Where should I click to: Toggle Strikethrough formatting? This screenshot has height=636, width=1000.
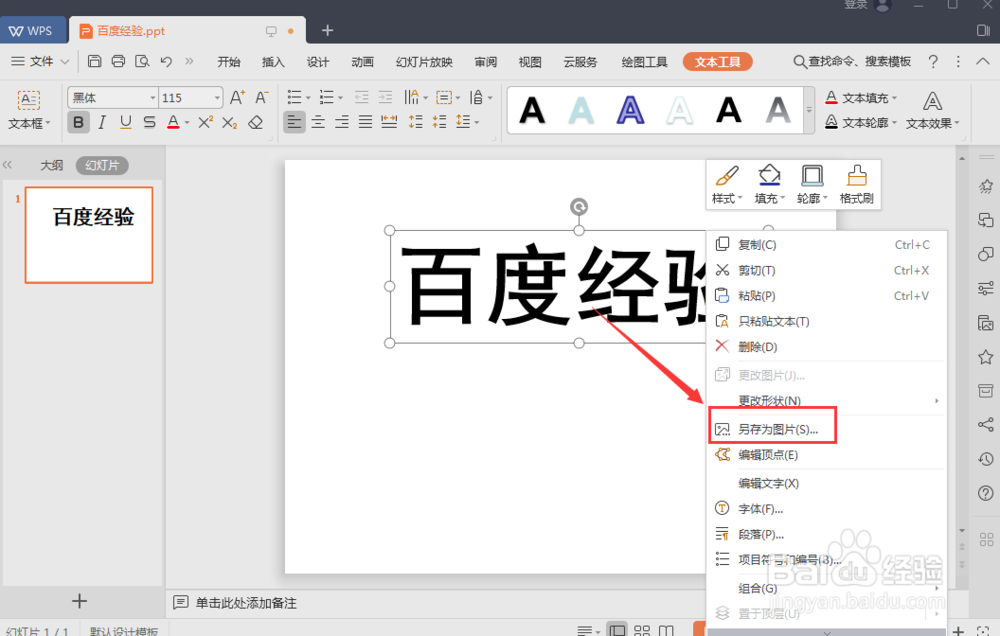(149, 122)
